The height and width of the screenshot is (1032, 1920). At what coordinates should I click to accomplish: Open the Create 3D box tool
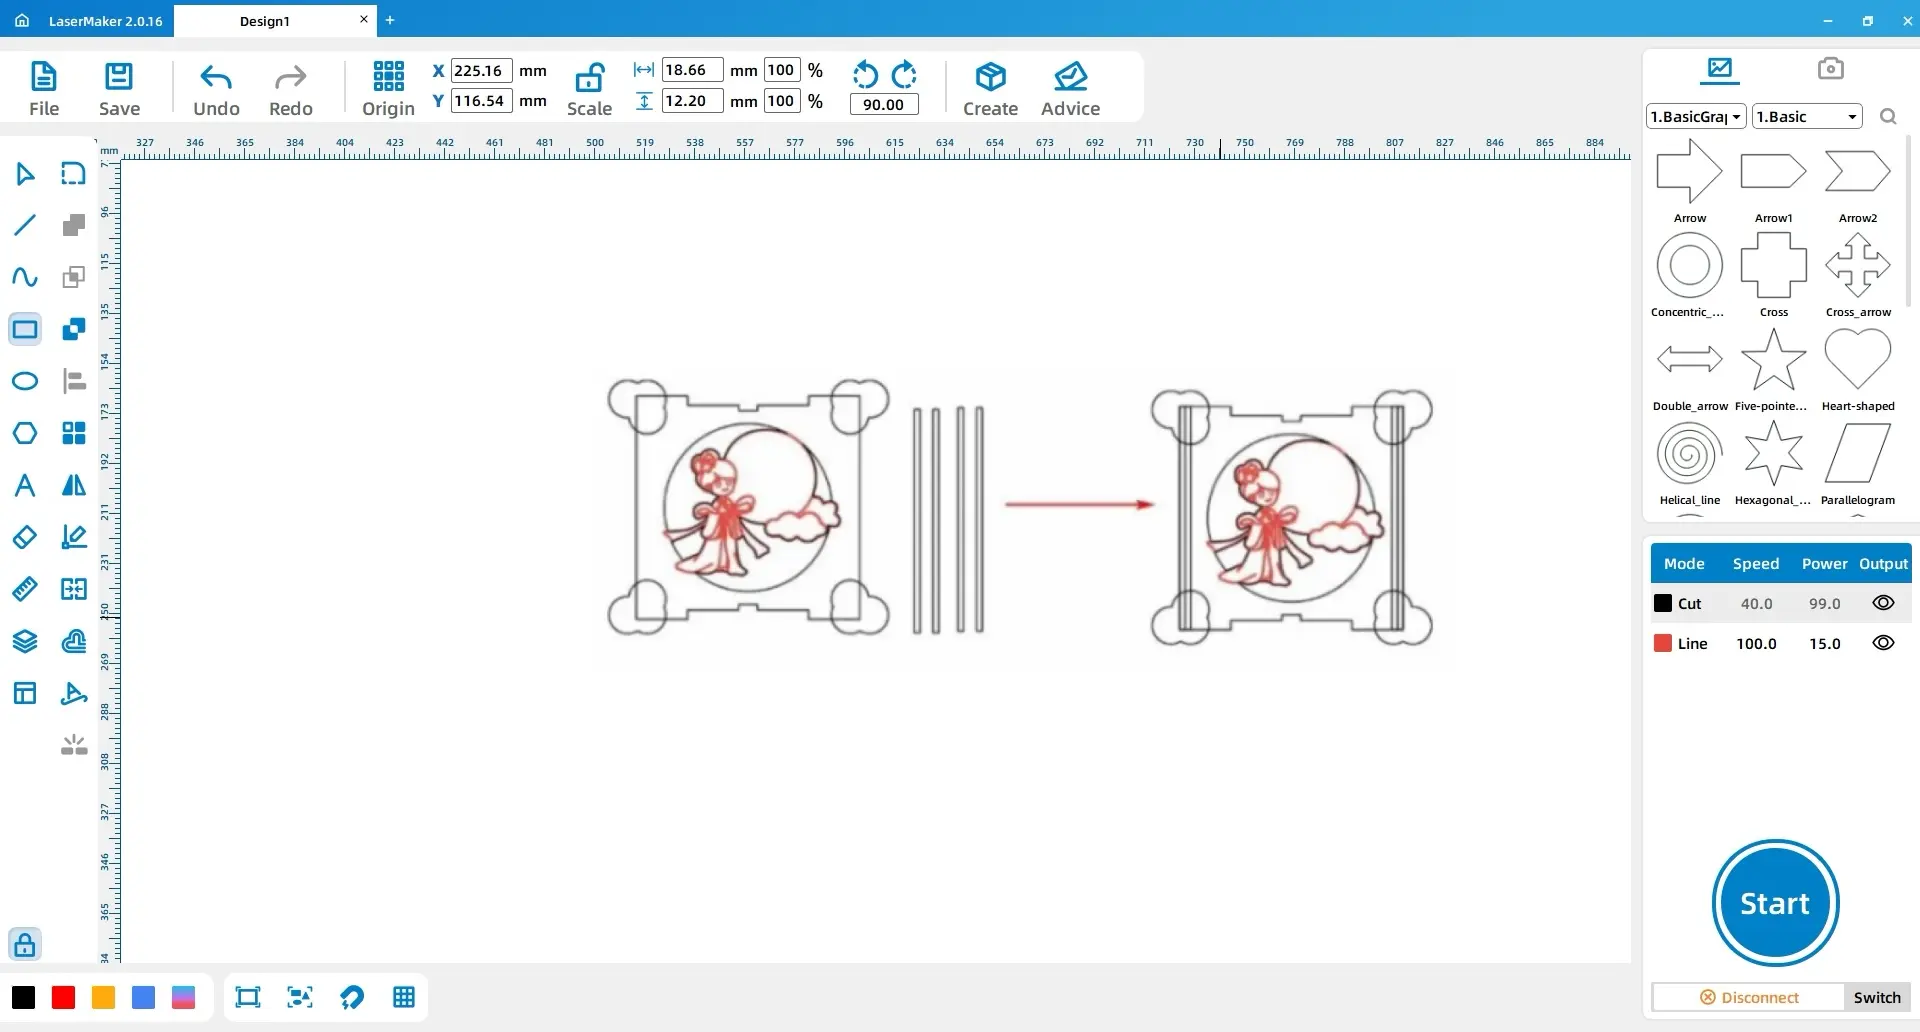990,89
